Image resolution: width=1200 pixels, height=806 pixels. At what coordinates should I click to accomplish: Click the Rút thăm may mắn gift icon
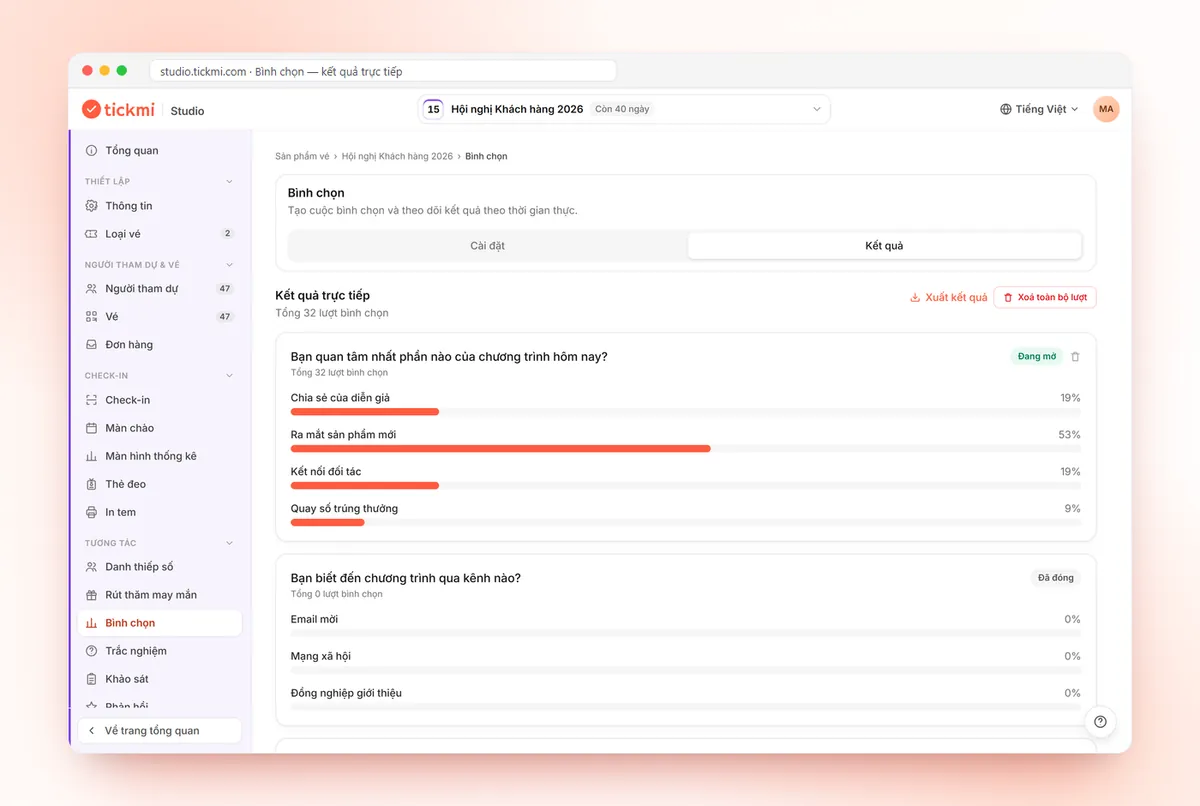coord(92,595)
